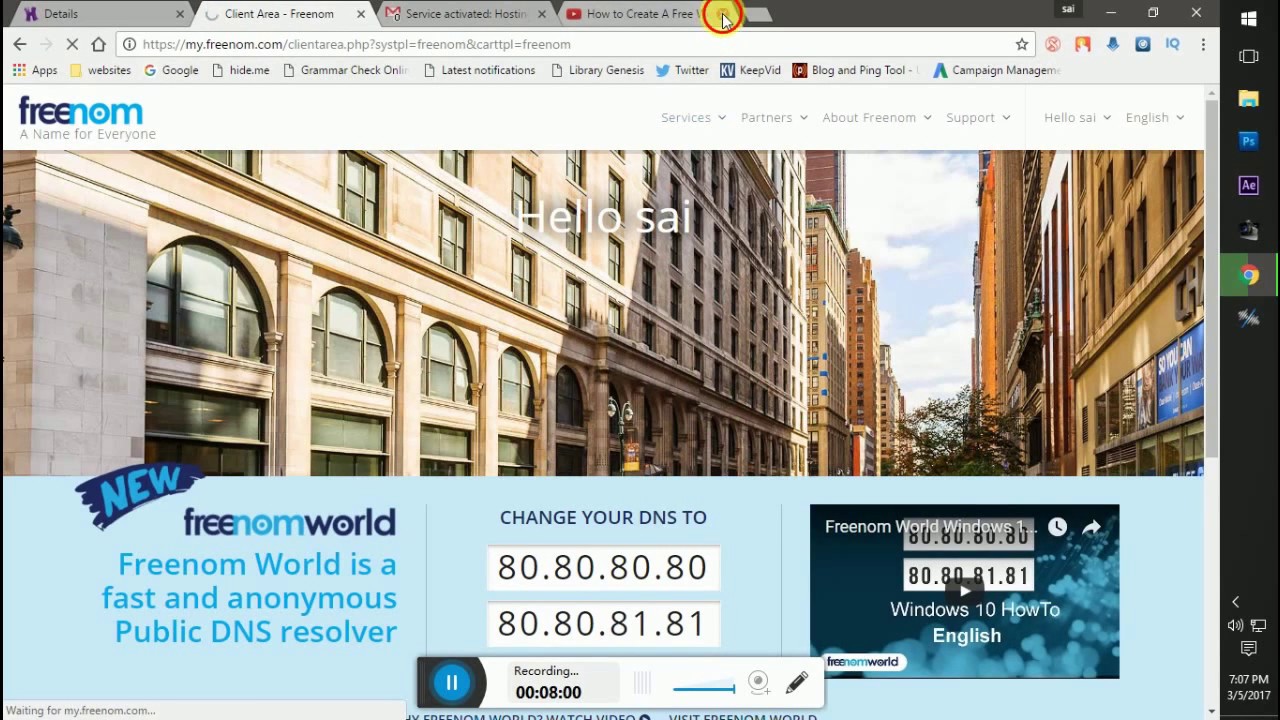Show hidden tray icons chevron
The width and height of the screenshot is (1280, 720).
coord(1235,602)
